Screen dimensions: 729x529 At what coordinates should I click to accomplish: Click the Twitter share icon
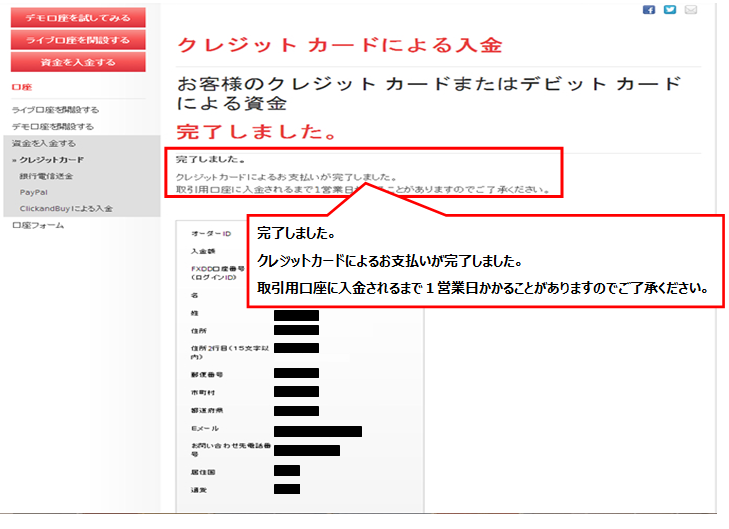tap(669, 10)
